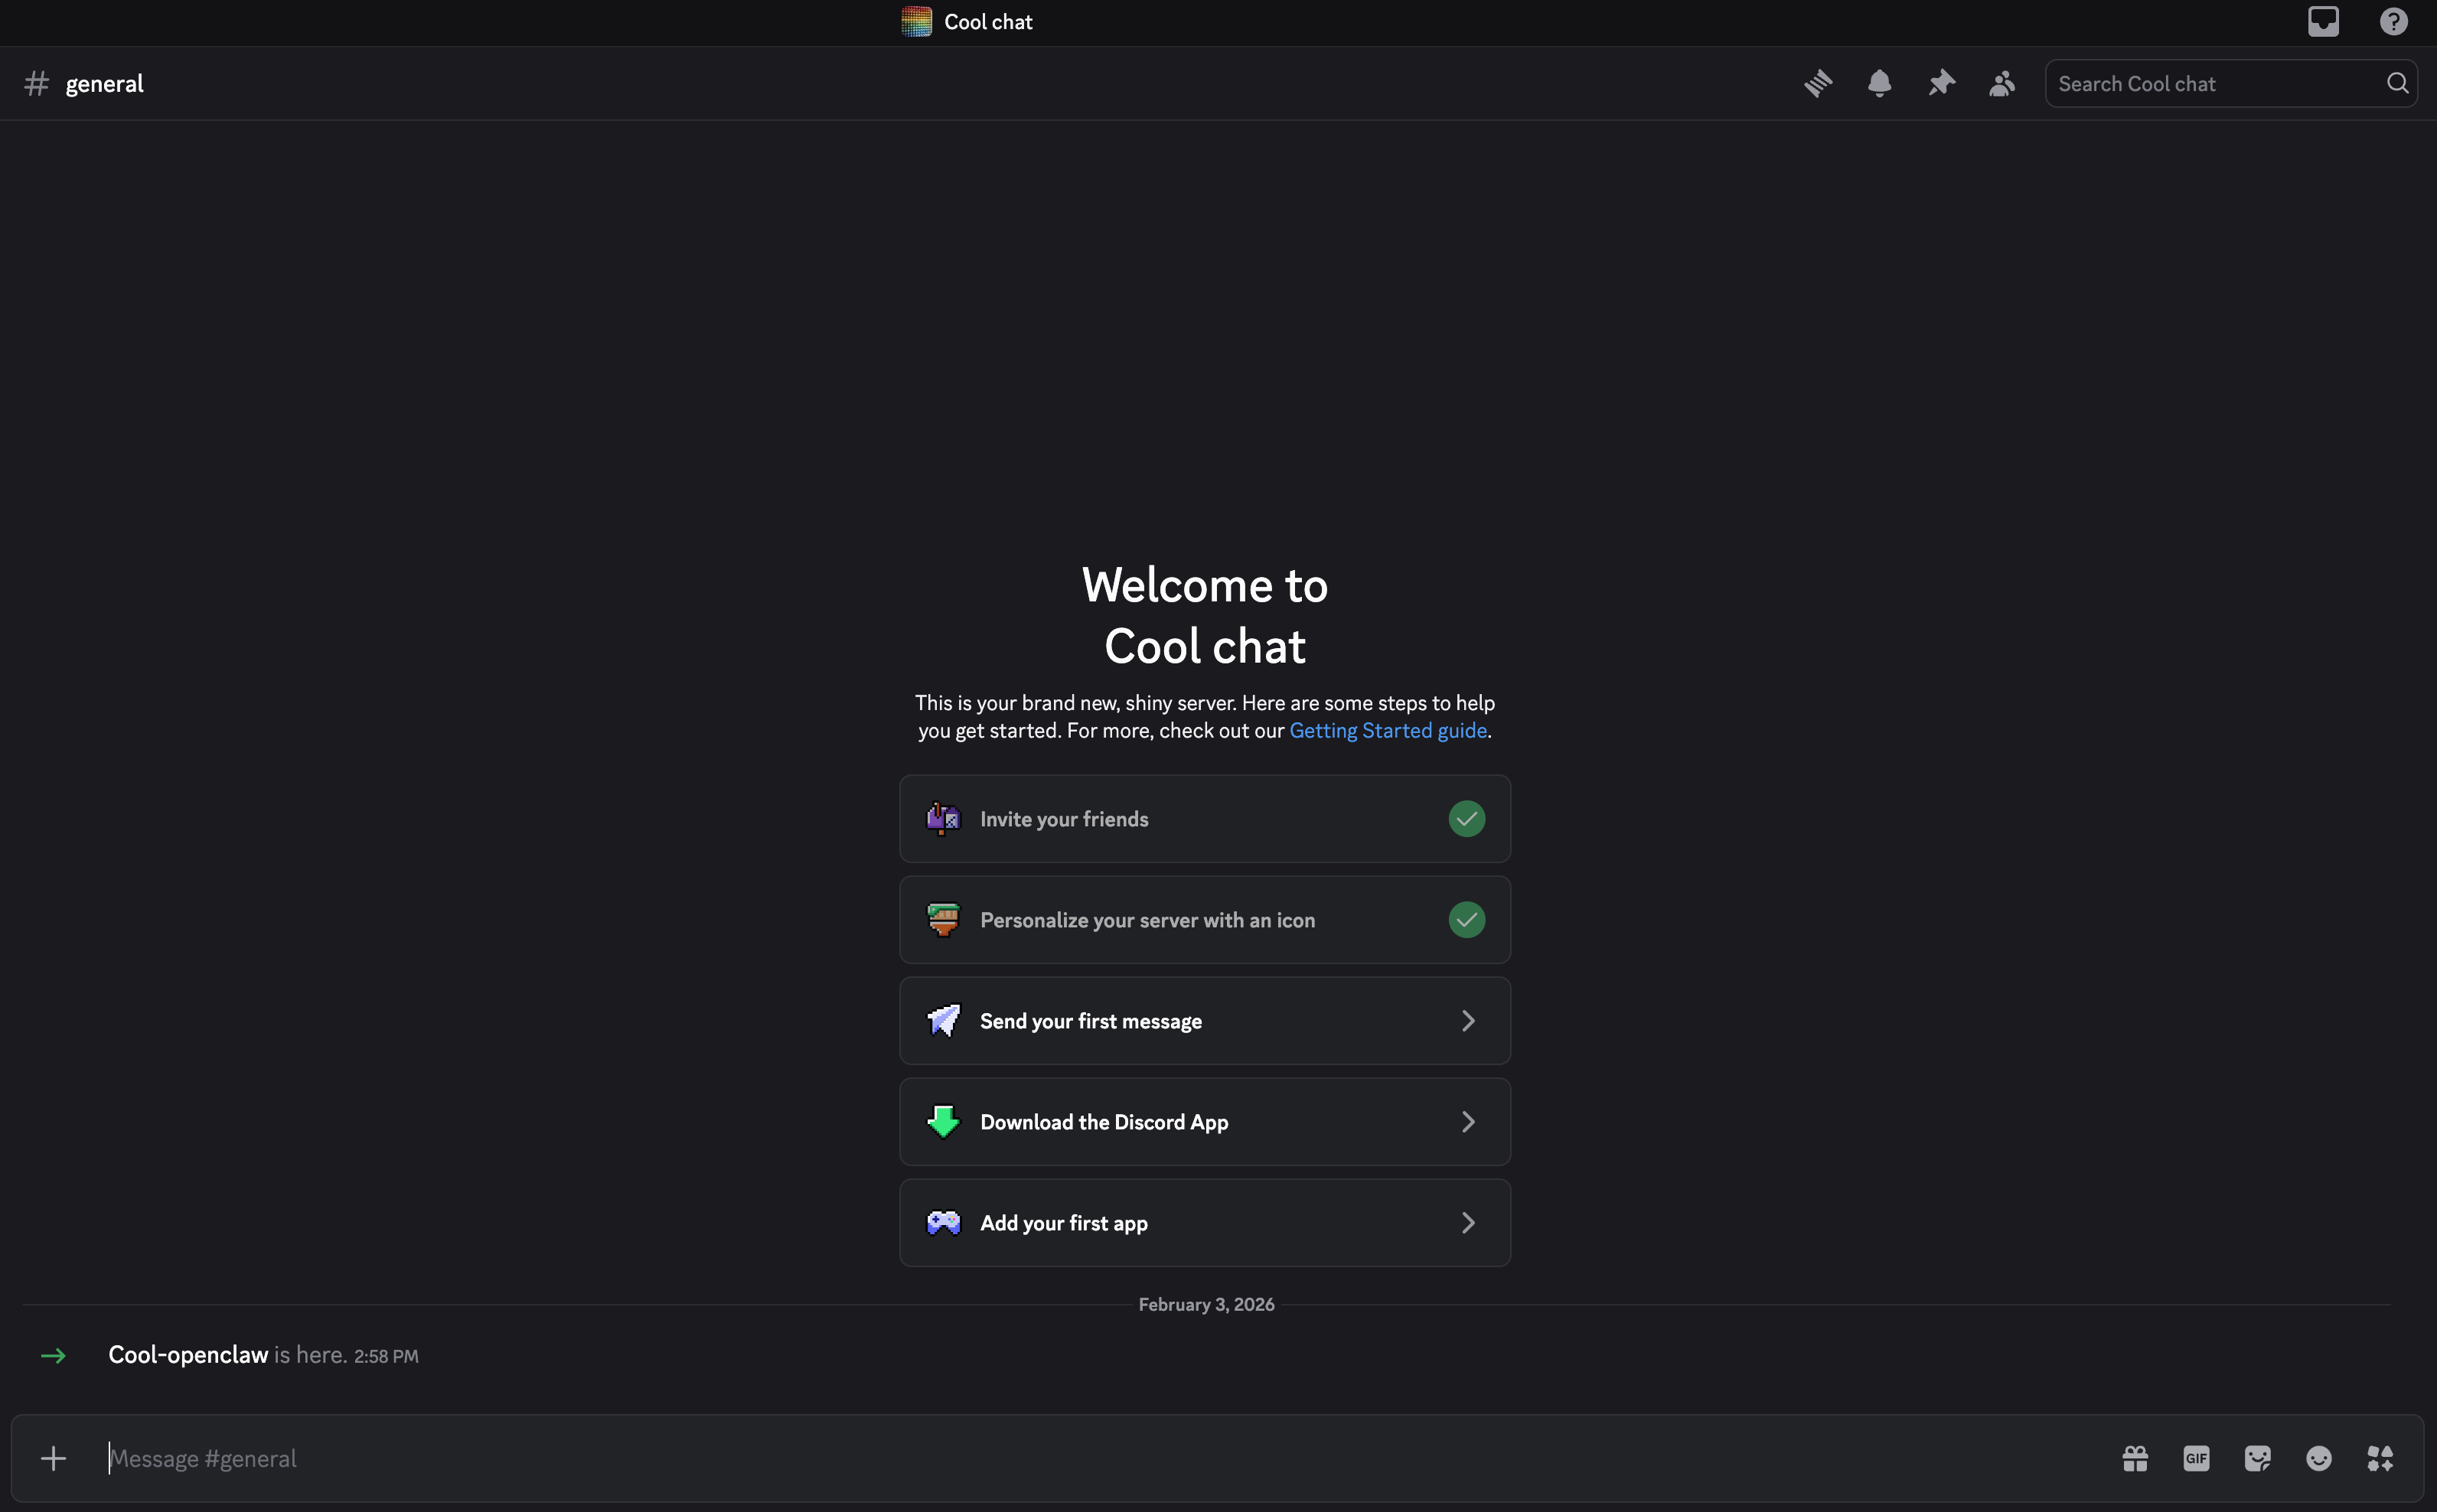Open the GIF picker
The height and width of the screenshot is (1512, 2437).
[2196, 1458]
